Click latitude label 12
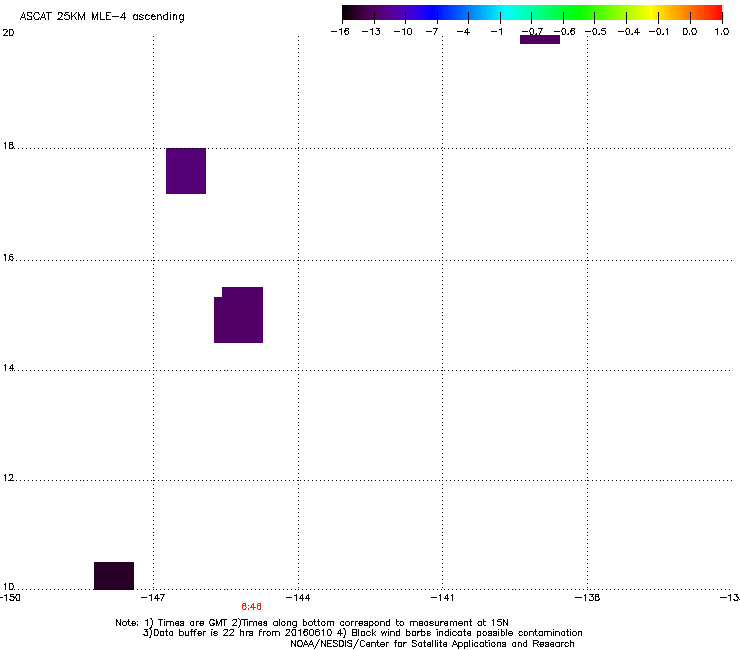Image resolution: width=740 pixels, height=650 pixels. (8, 478)
